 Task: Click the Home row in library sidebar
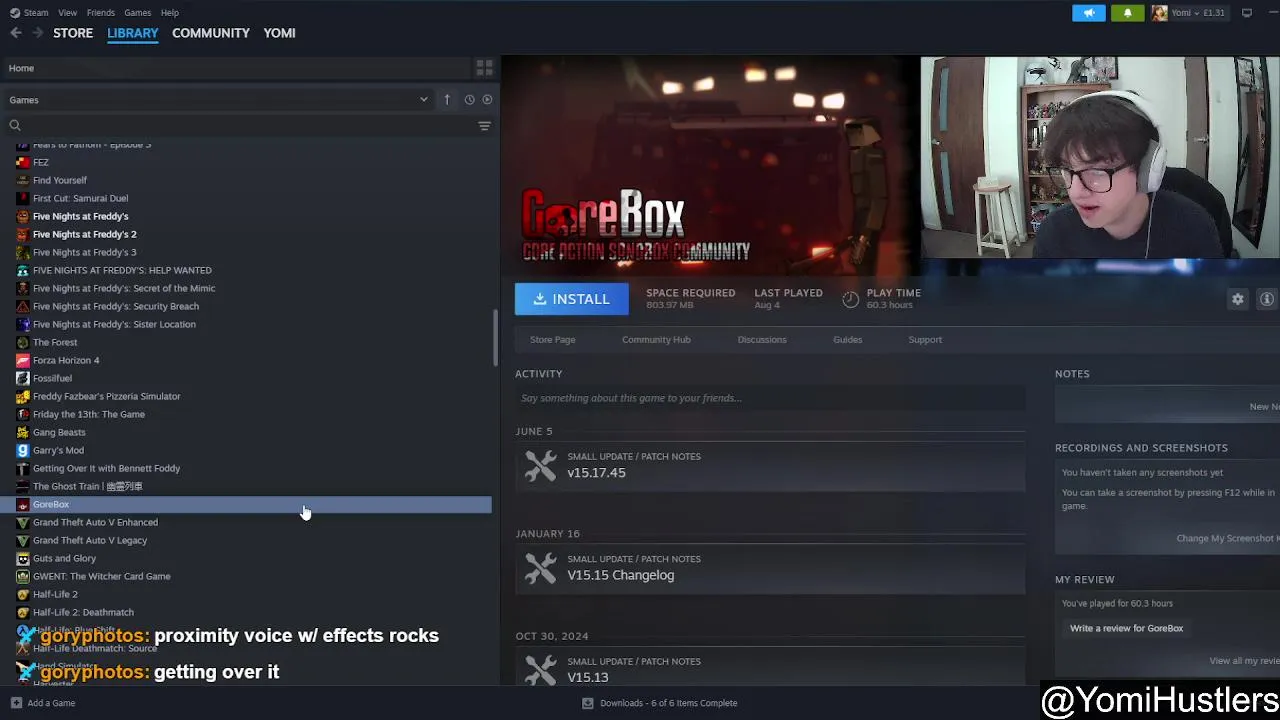238,68
